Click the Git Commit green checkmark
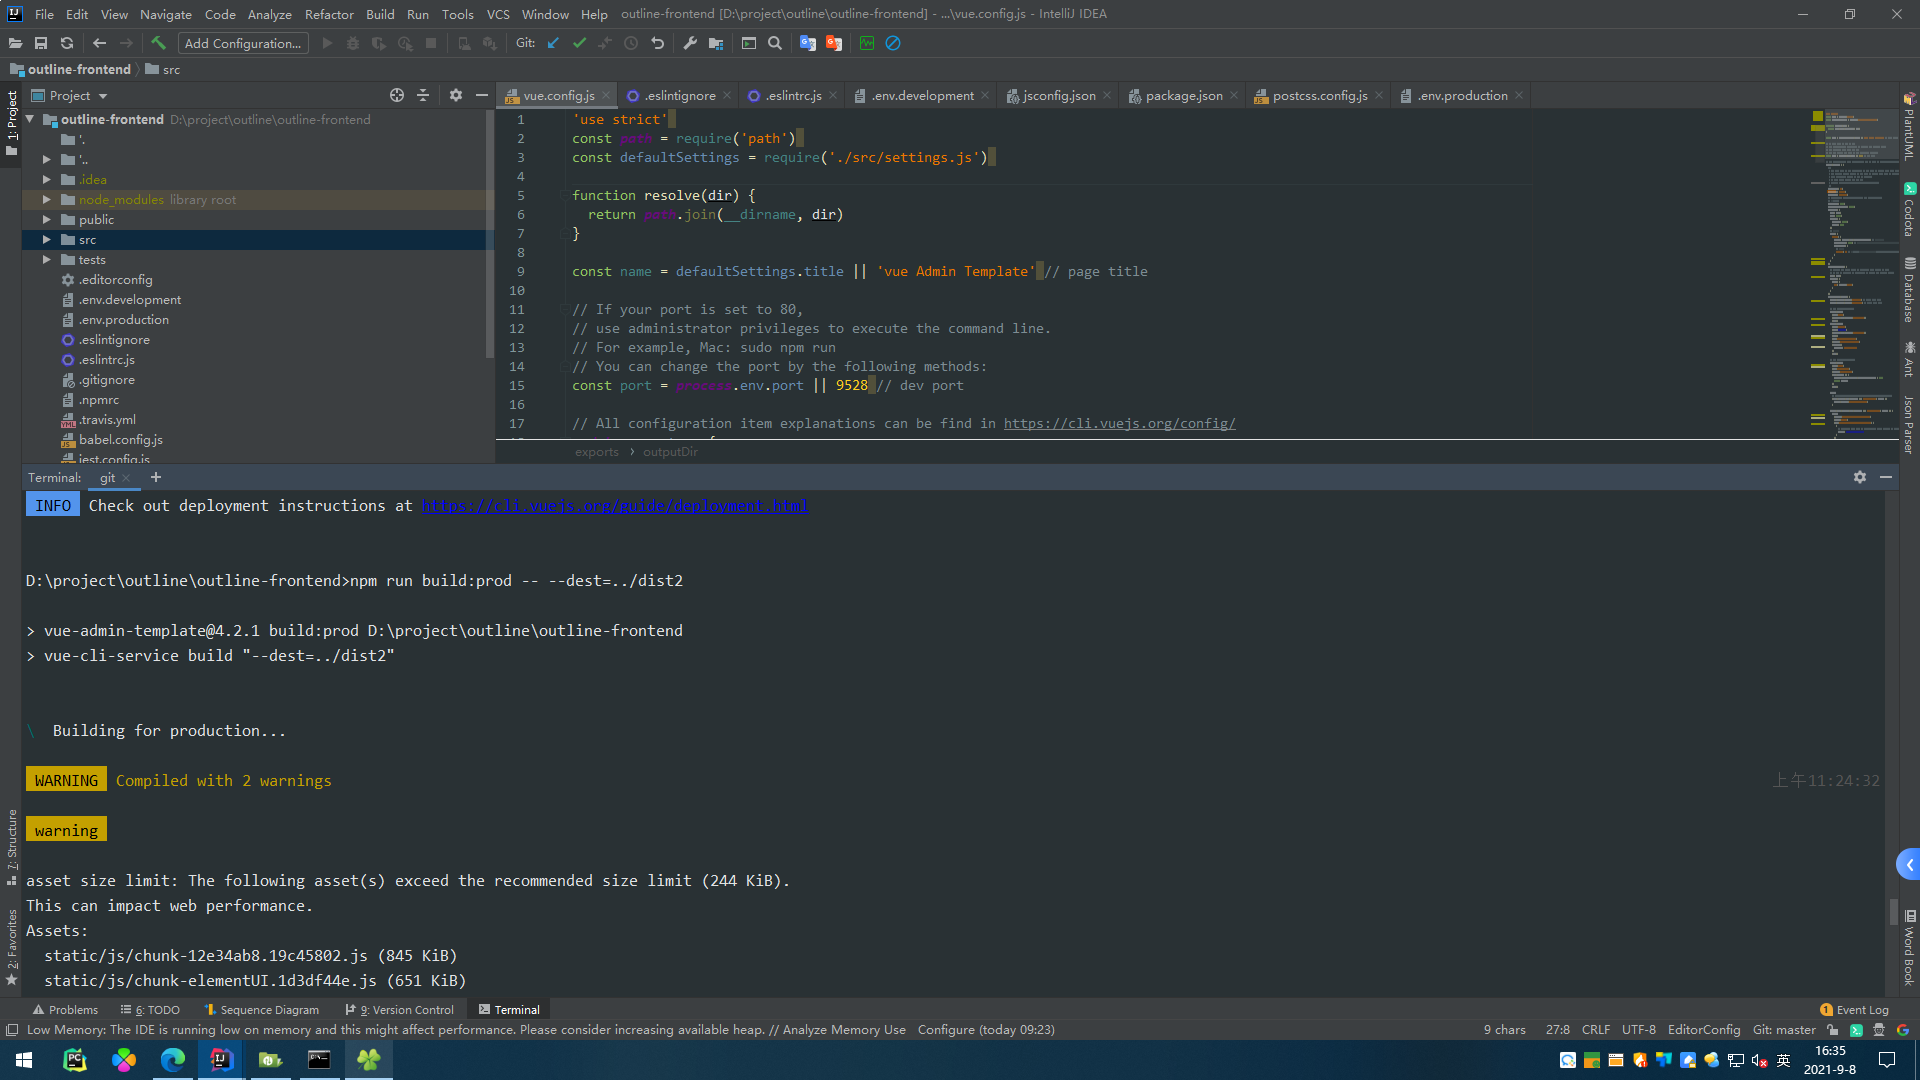1920x1080 pixels. (579, 43)
